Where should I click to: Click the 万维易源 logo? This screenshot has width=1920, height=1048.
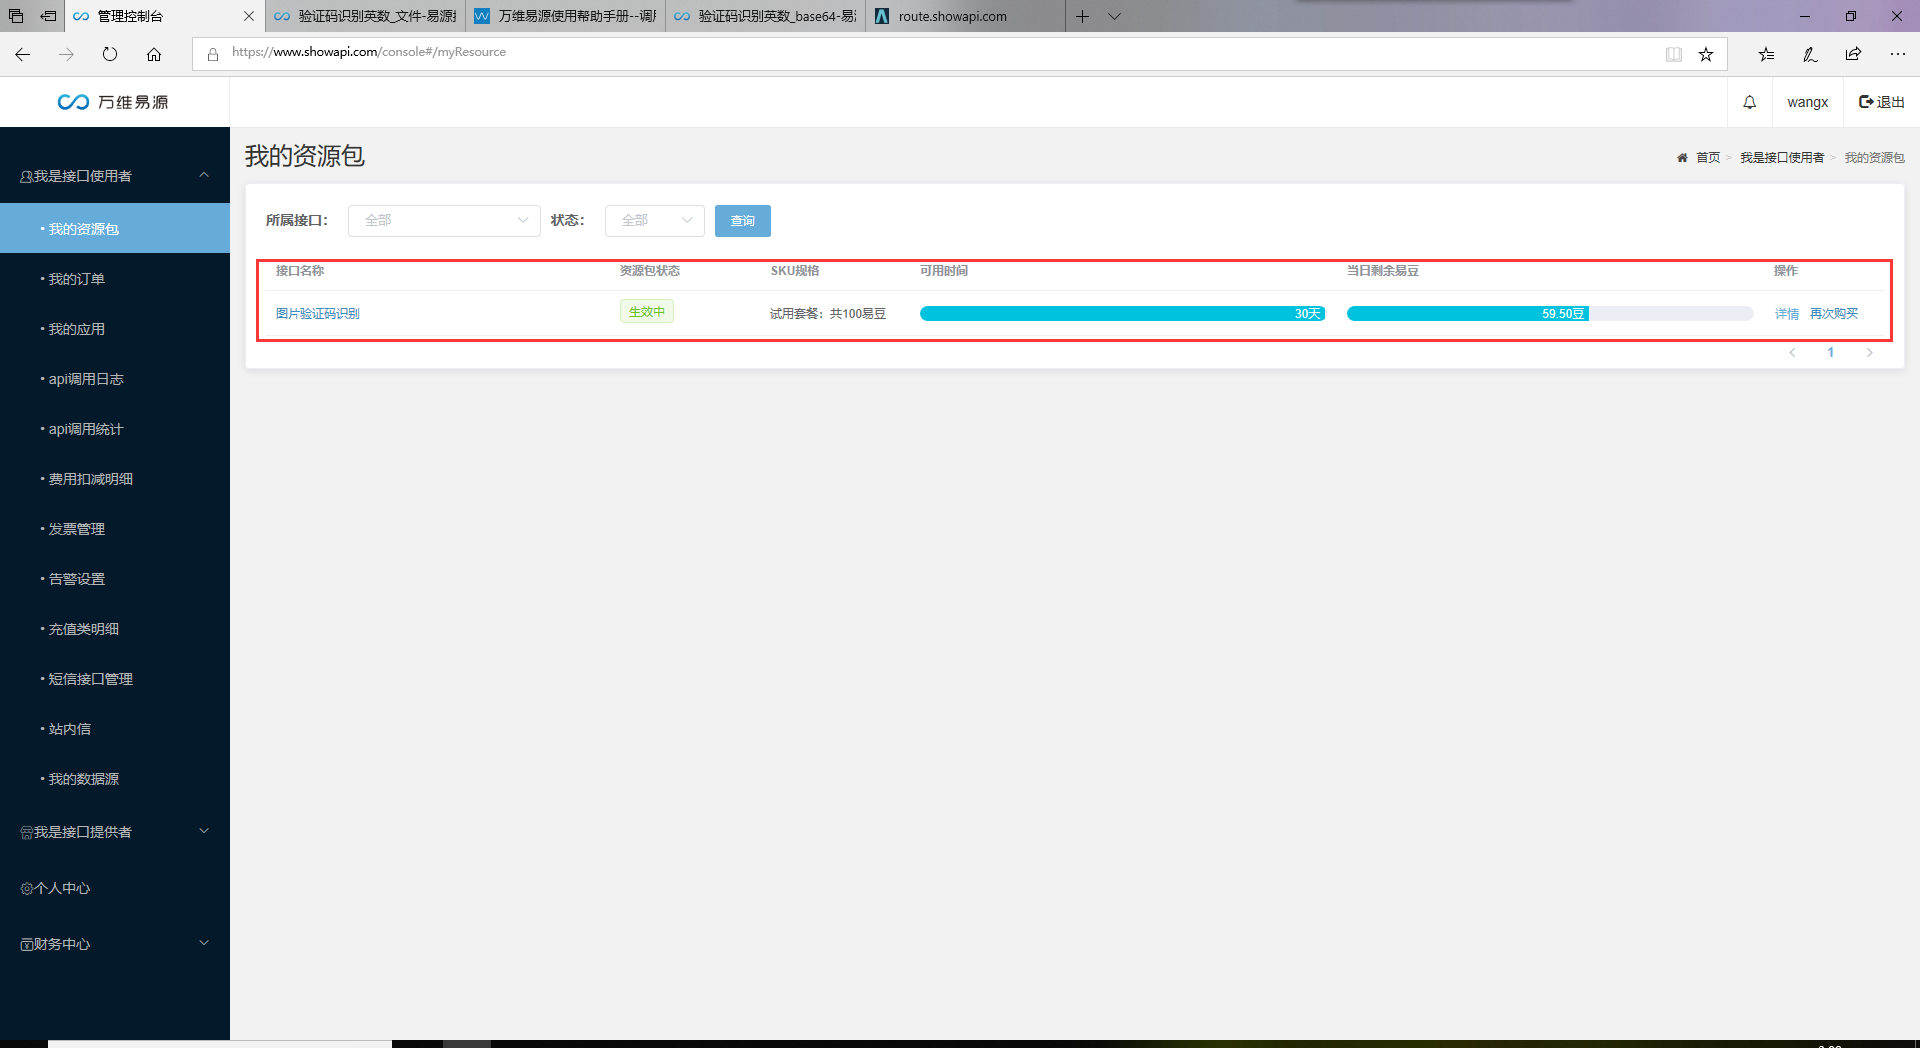coord(113,102)
